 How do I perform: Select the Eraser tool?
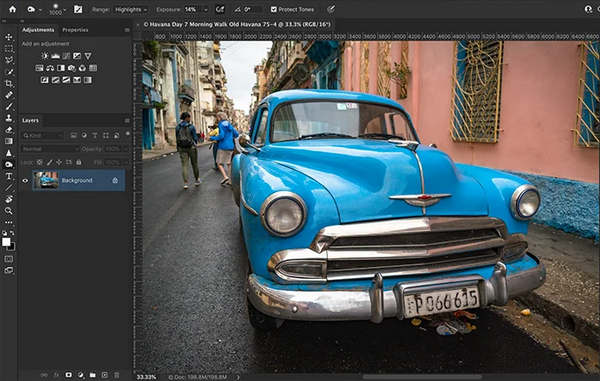point(8,130)
